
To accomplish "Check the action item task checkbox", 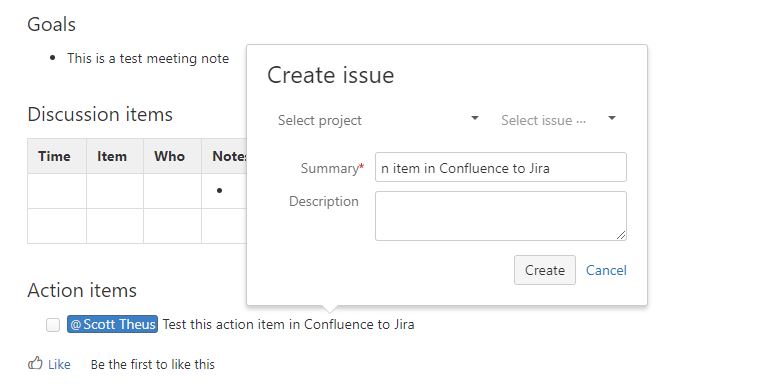I will click(53, 325).
